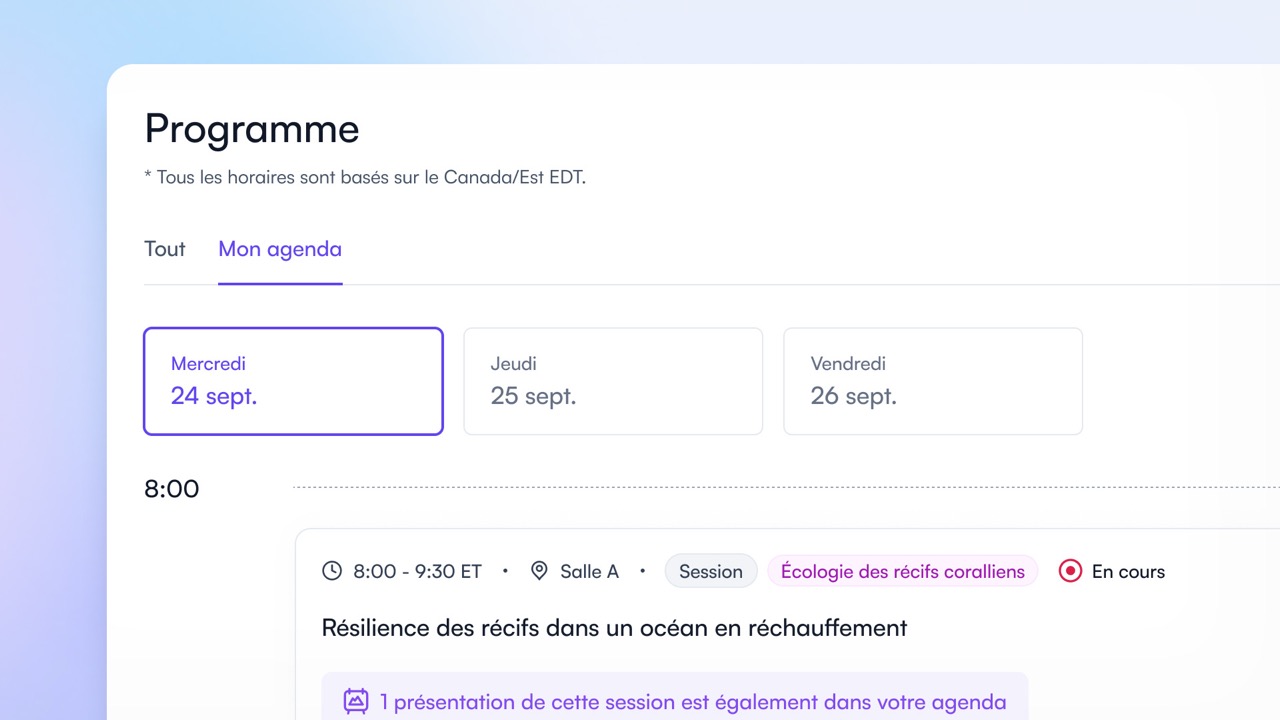Click the Programme page heading

pyautogui.click(x=251, y=128)
